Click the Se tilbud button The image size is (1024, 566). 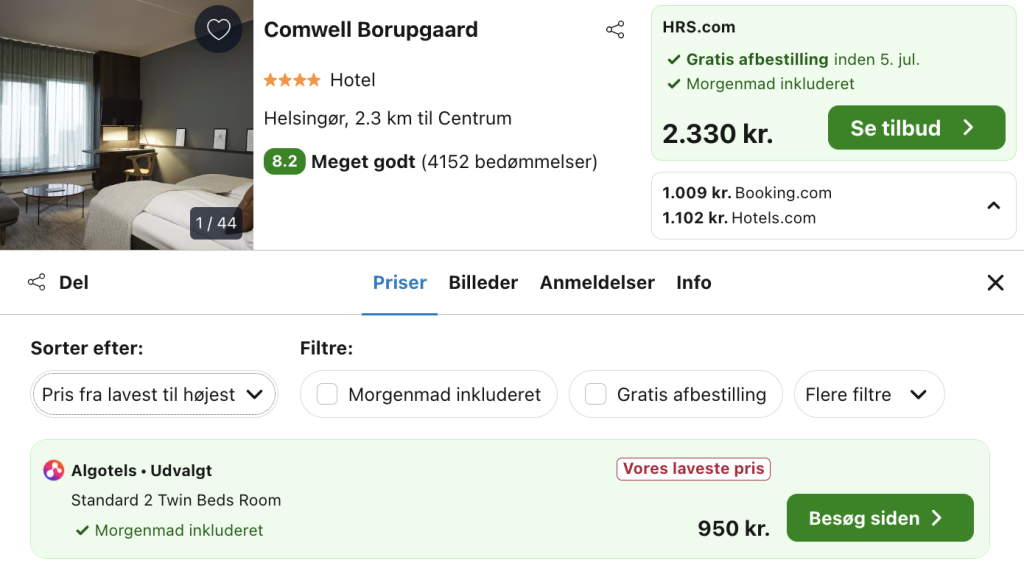pyautogui.click(x=916, y=127)
